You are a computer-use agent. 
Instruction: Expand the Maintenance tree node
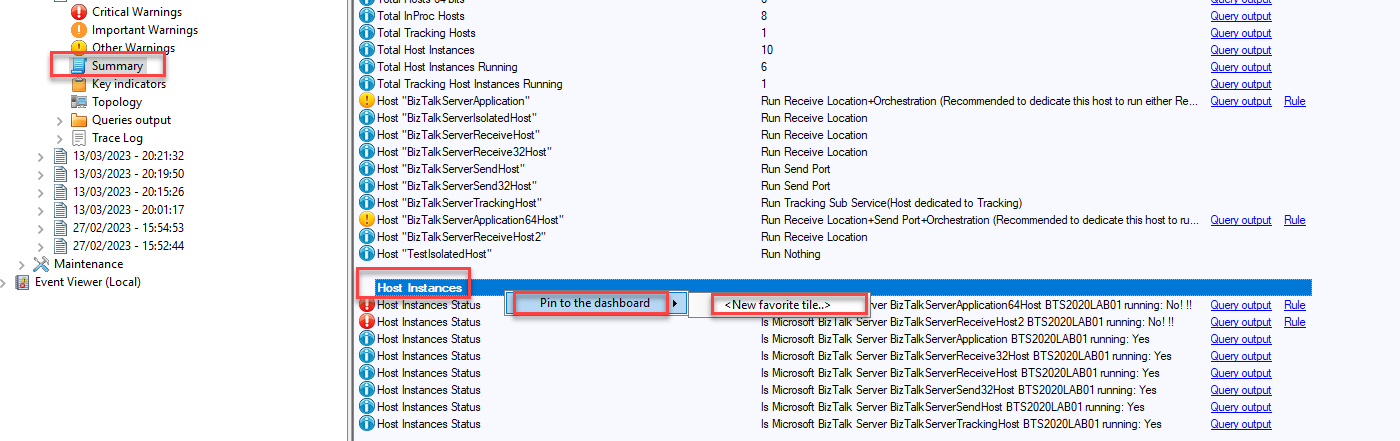[21, 264]
